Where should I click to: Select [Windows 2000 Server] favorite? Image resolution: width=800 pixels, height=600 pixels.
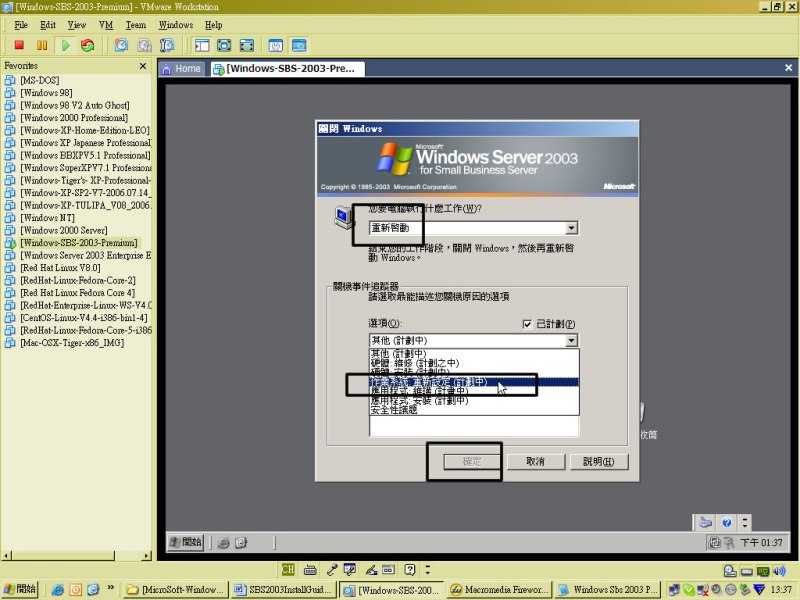(x=64, y=231)
